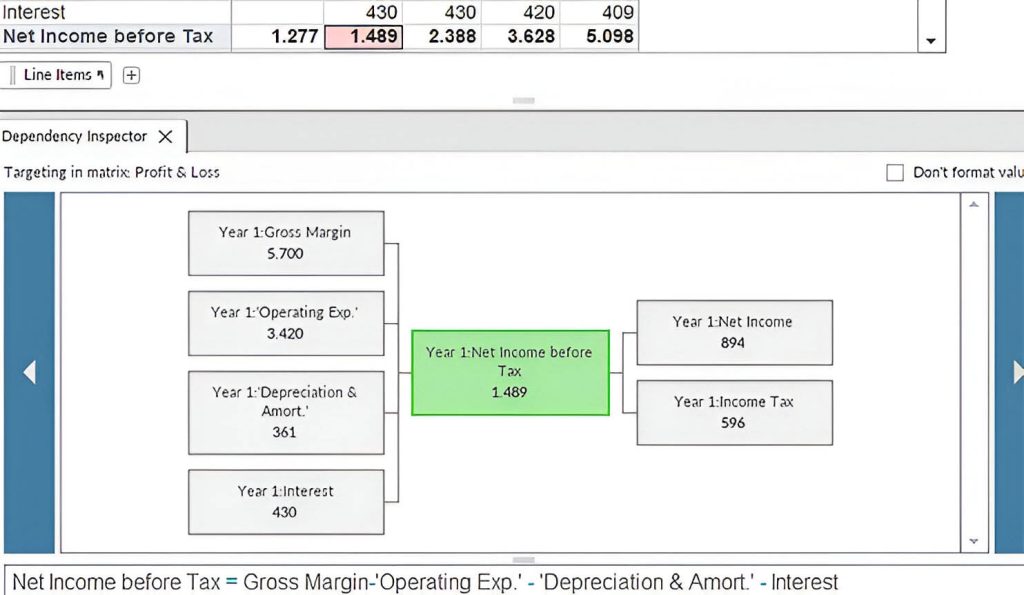Open the Year 1 Interest node
Screen dimensions: 1024x595
(x=286, y=501)
